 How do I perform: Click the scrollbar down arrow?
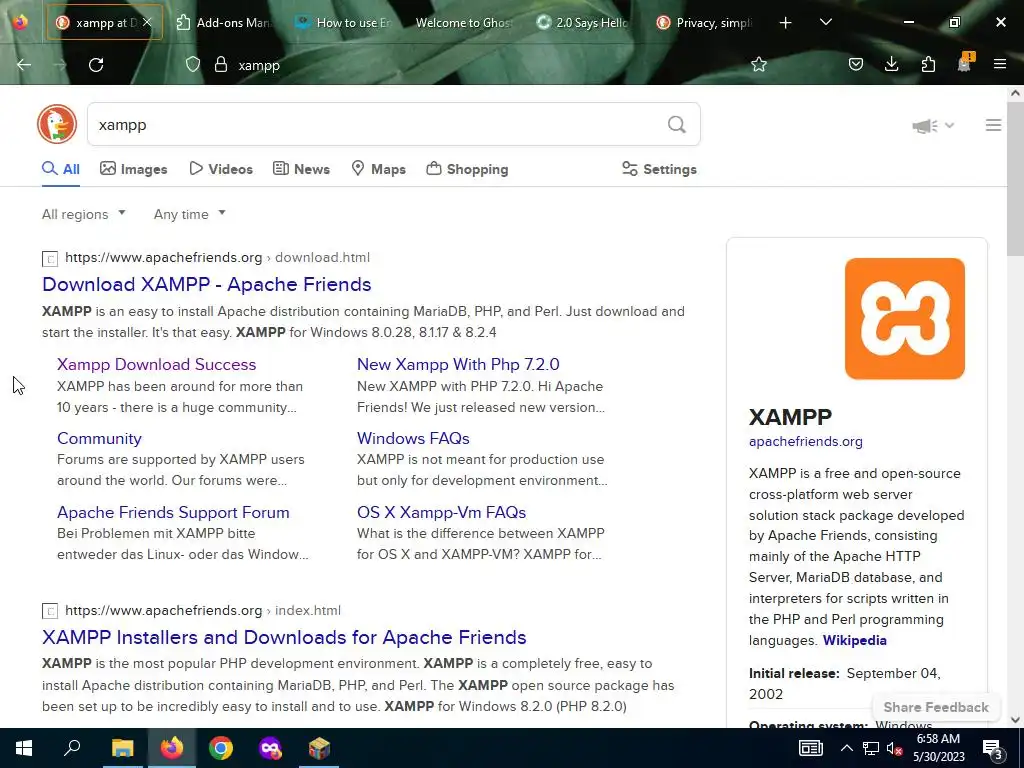click(1016, 720)
